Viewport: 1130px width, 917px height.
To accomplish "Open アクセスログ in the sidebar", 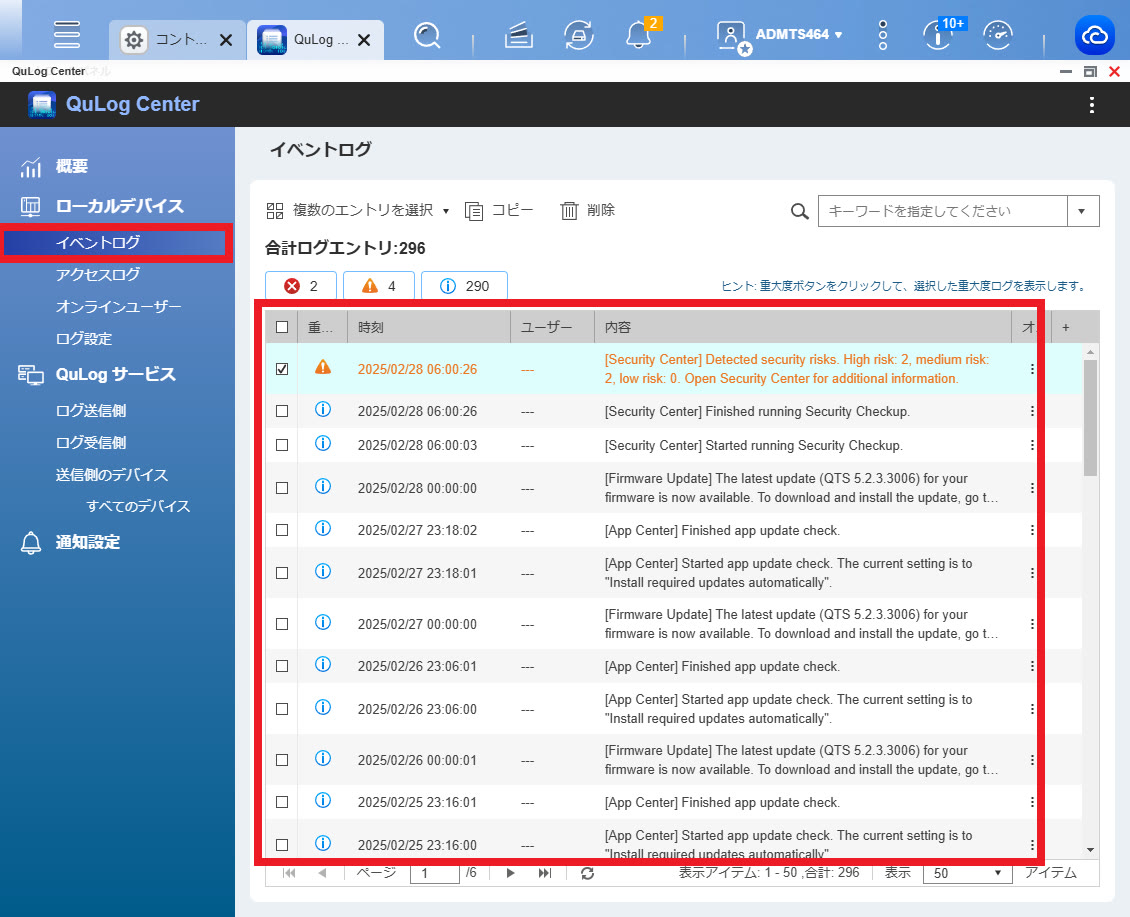I will coord(98,275).
